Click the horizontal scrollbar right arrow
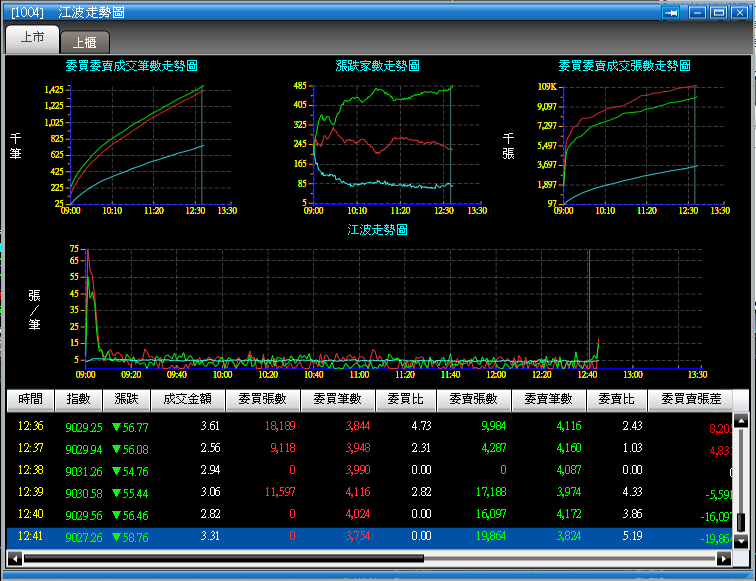 pos(723,559)
